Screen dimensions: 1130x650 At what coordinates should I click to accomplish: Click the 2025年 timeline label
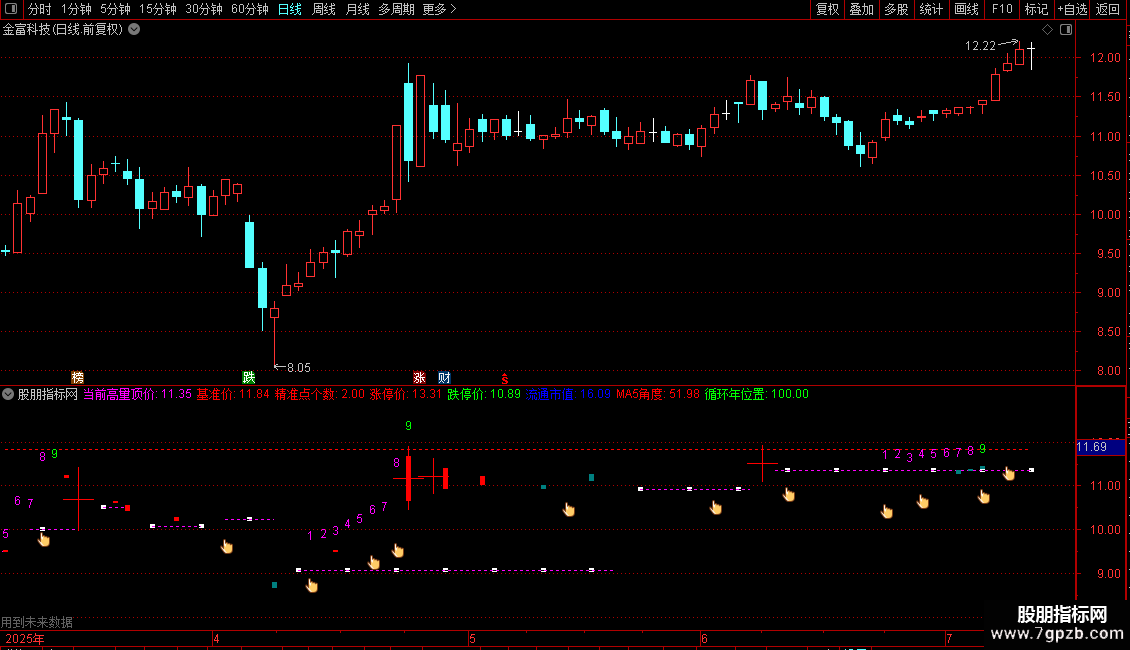click(25, 638)
